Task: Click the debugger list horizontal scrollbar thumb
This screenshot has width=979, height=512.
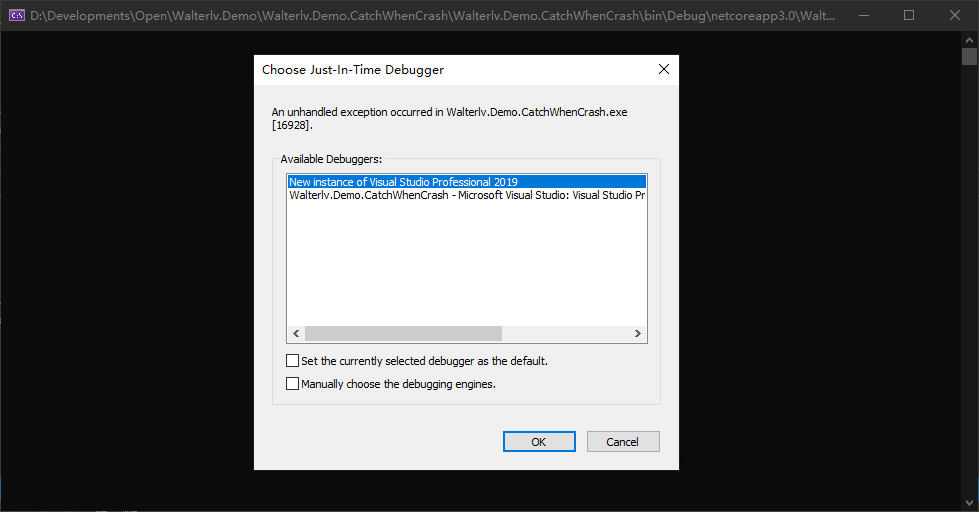Action: [403, 334]
